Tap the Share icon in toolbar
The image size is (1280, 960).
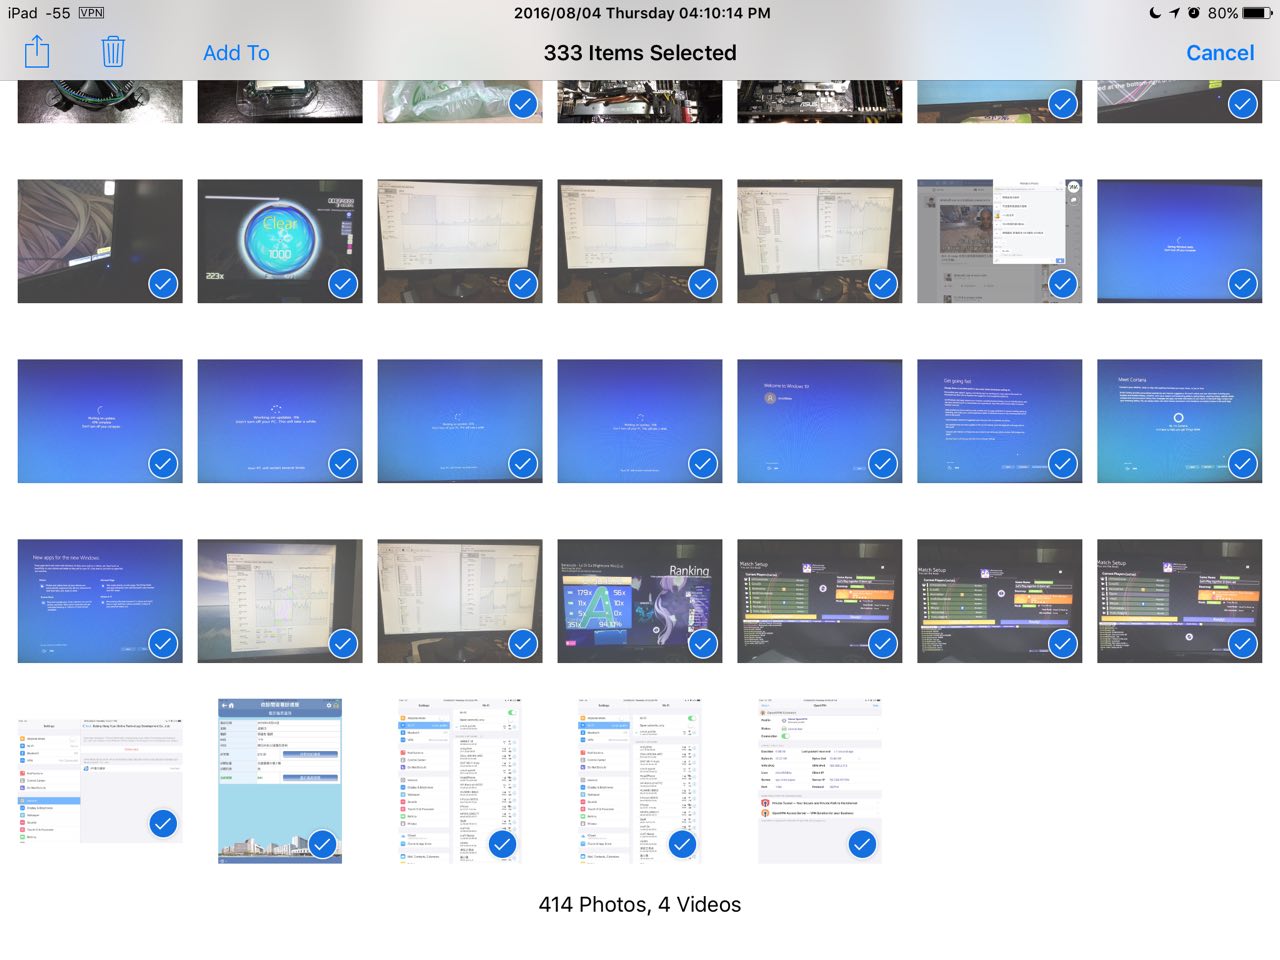(37, 52)
